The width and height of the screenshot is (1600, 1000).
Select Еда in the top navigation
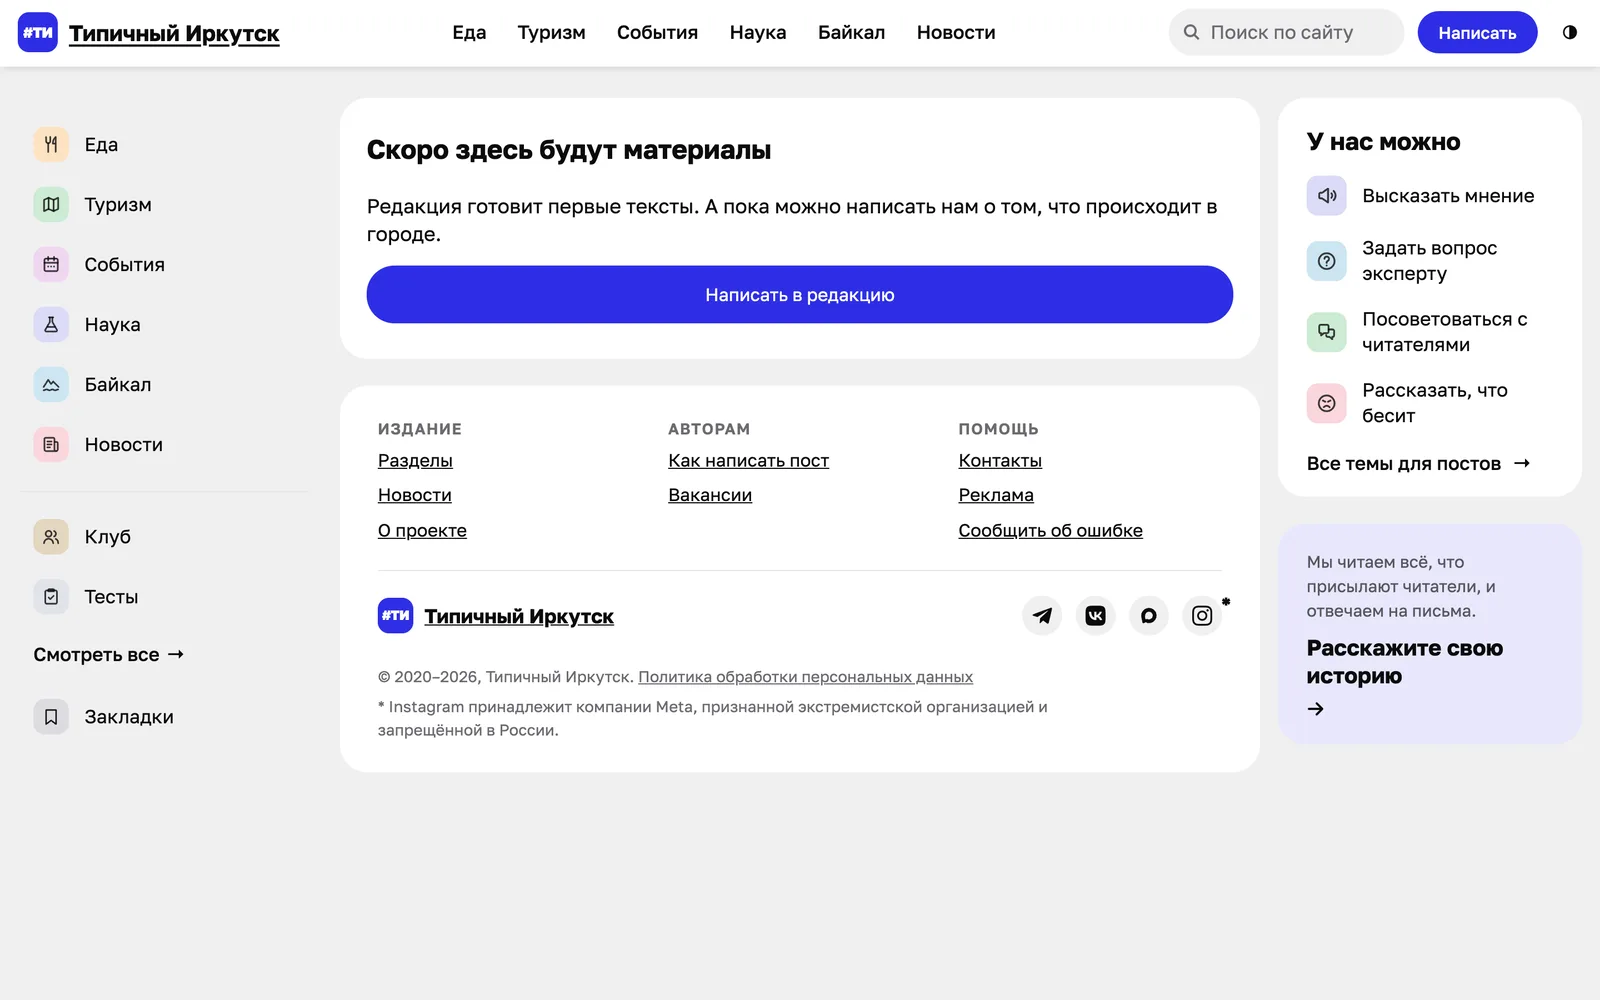click(x=469, y=32)
